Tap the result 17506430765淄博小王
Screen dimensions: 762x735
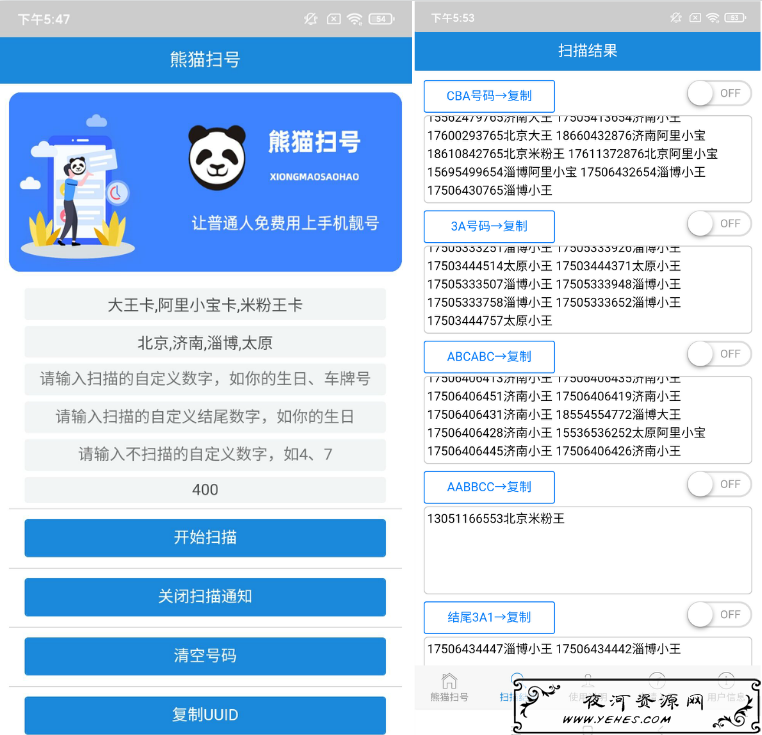coord(490,191)
